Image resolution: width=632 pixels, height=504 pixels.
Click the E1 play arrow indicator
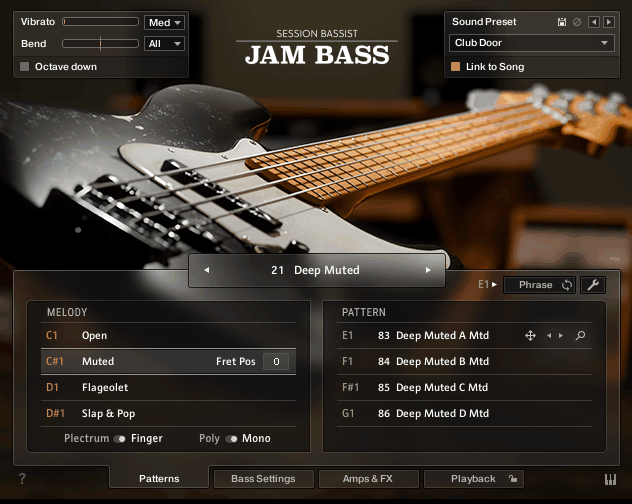point(494,285)
